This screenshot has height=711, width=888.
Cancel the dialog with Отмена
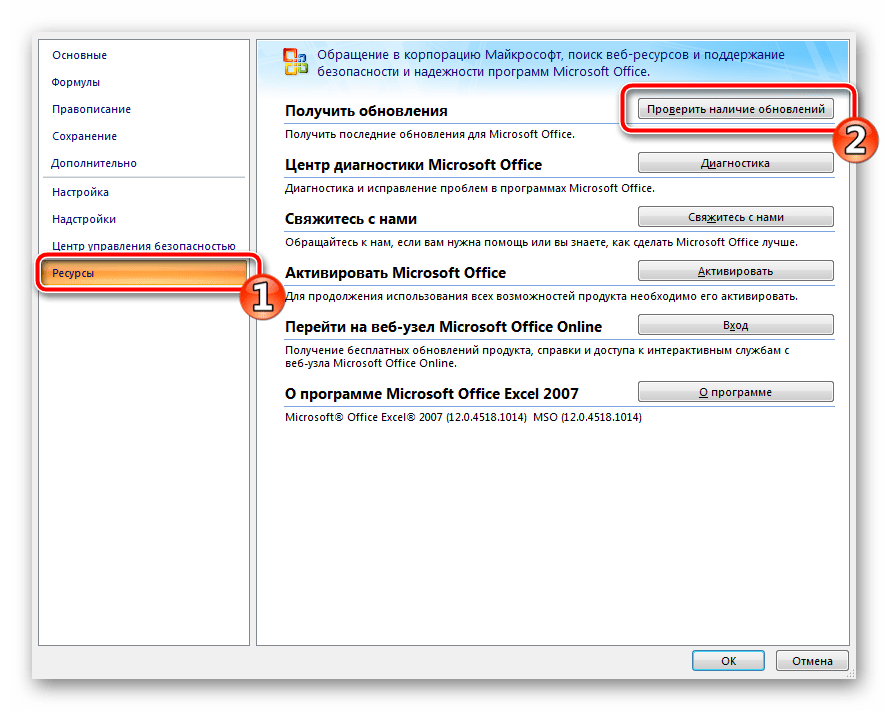[812, 661]
